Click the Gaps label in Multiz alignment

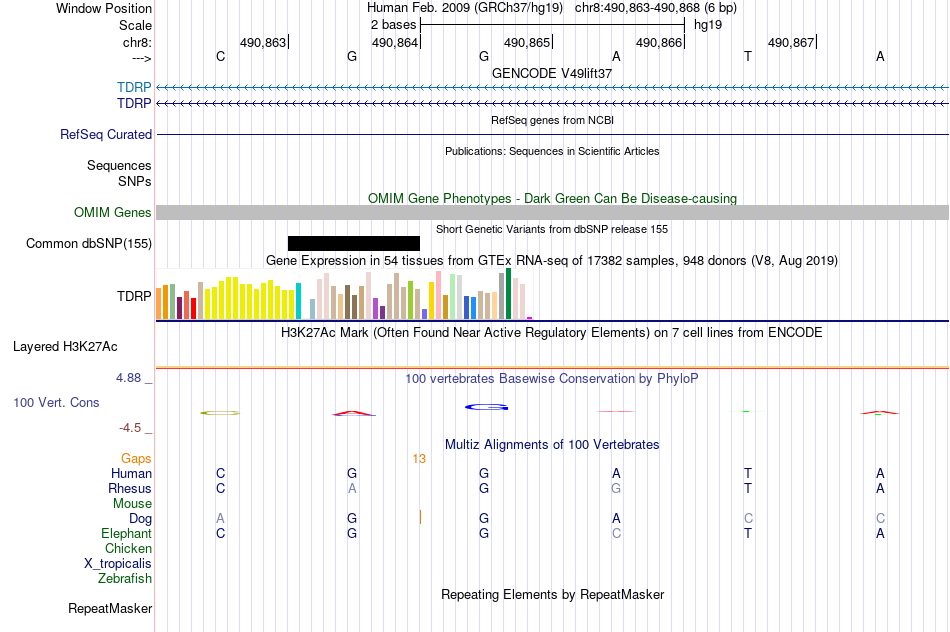pyautogui.click(x=136, y=459)
